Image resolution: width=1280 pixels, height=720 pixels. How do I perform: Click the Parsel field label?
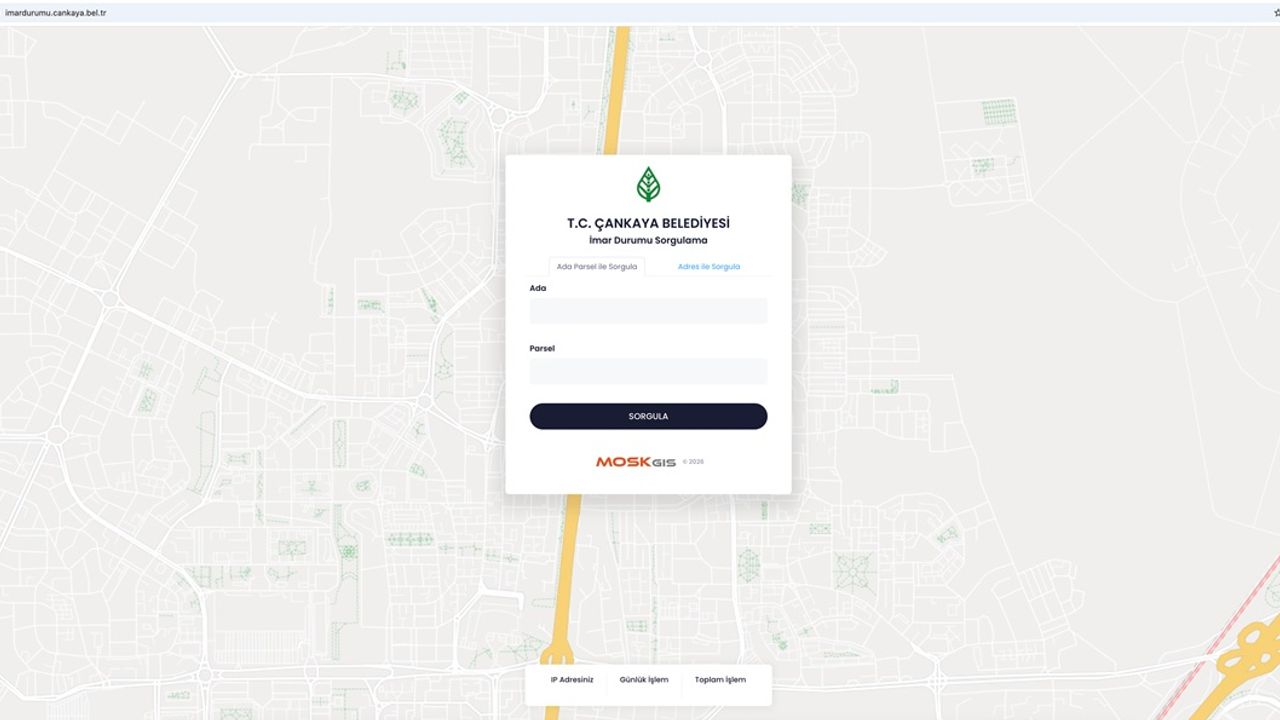tap(542, 348)
